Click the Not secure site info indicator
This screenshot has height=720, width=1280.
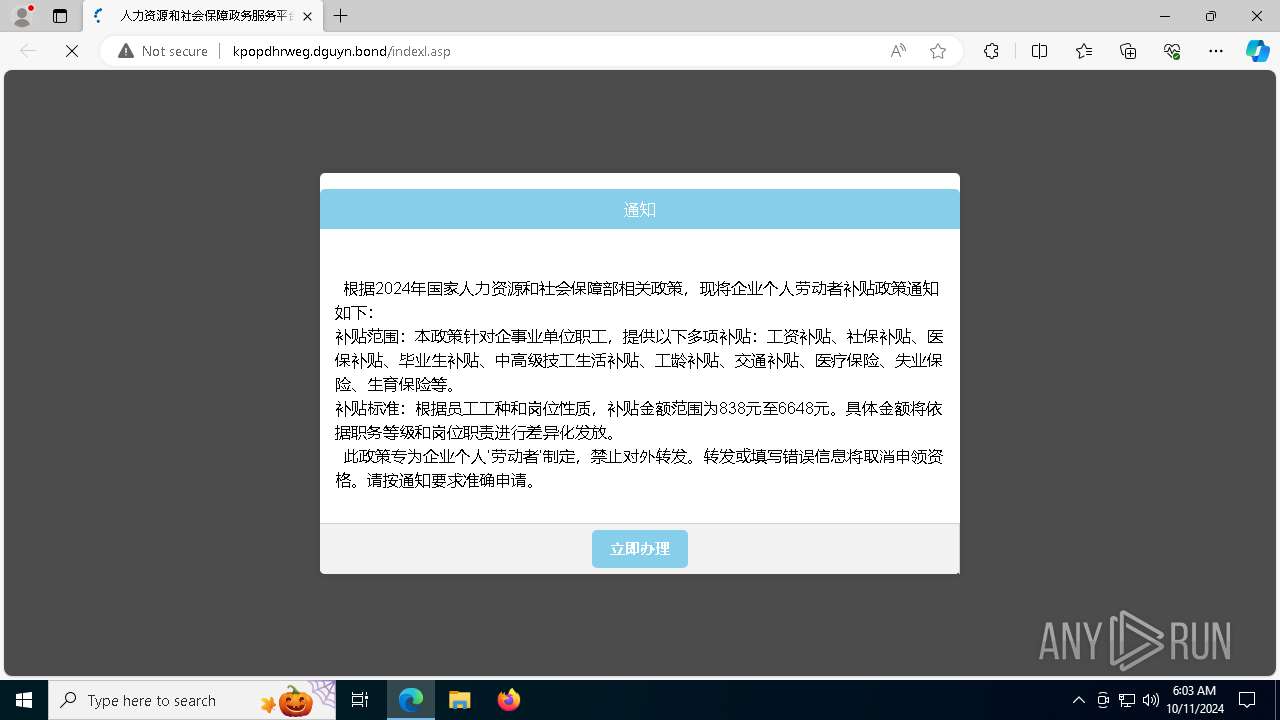[x=163, y=51]
